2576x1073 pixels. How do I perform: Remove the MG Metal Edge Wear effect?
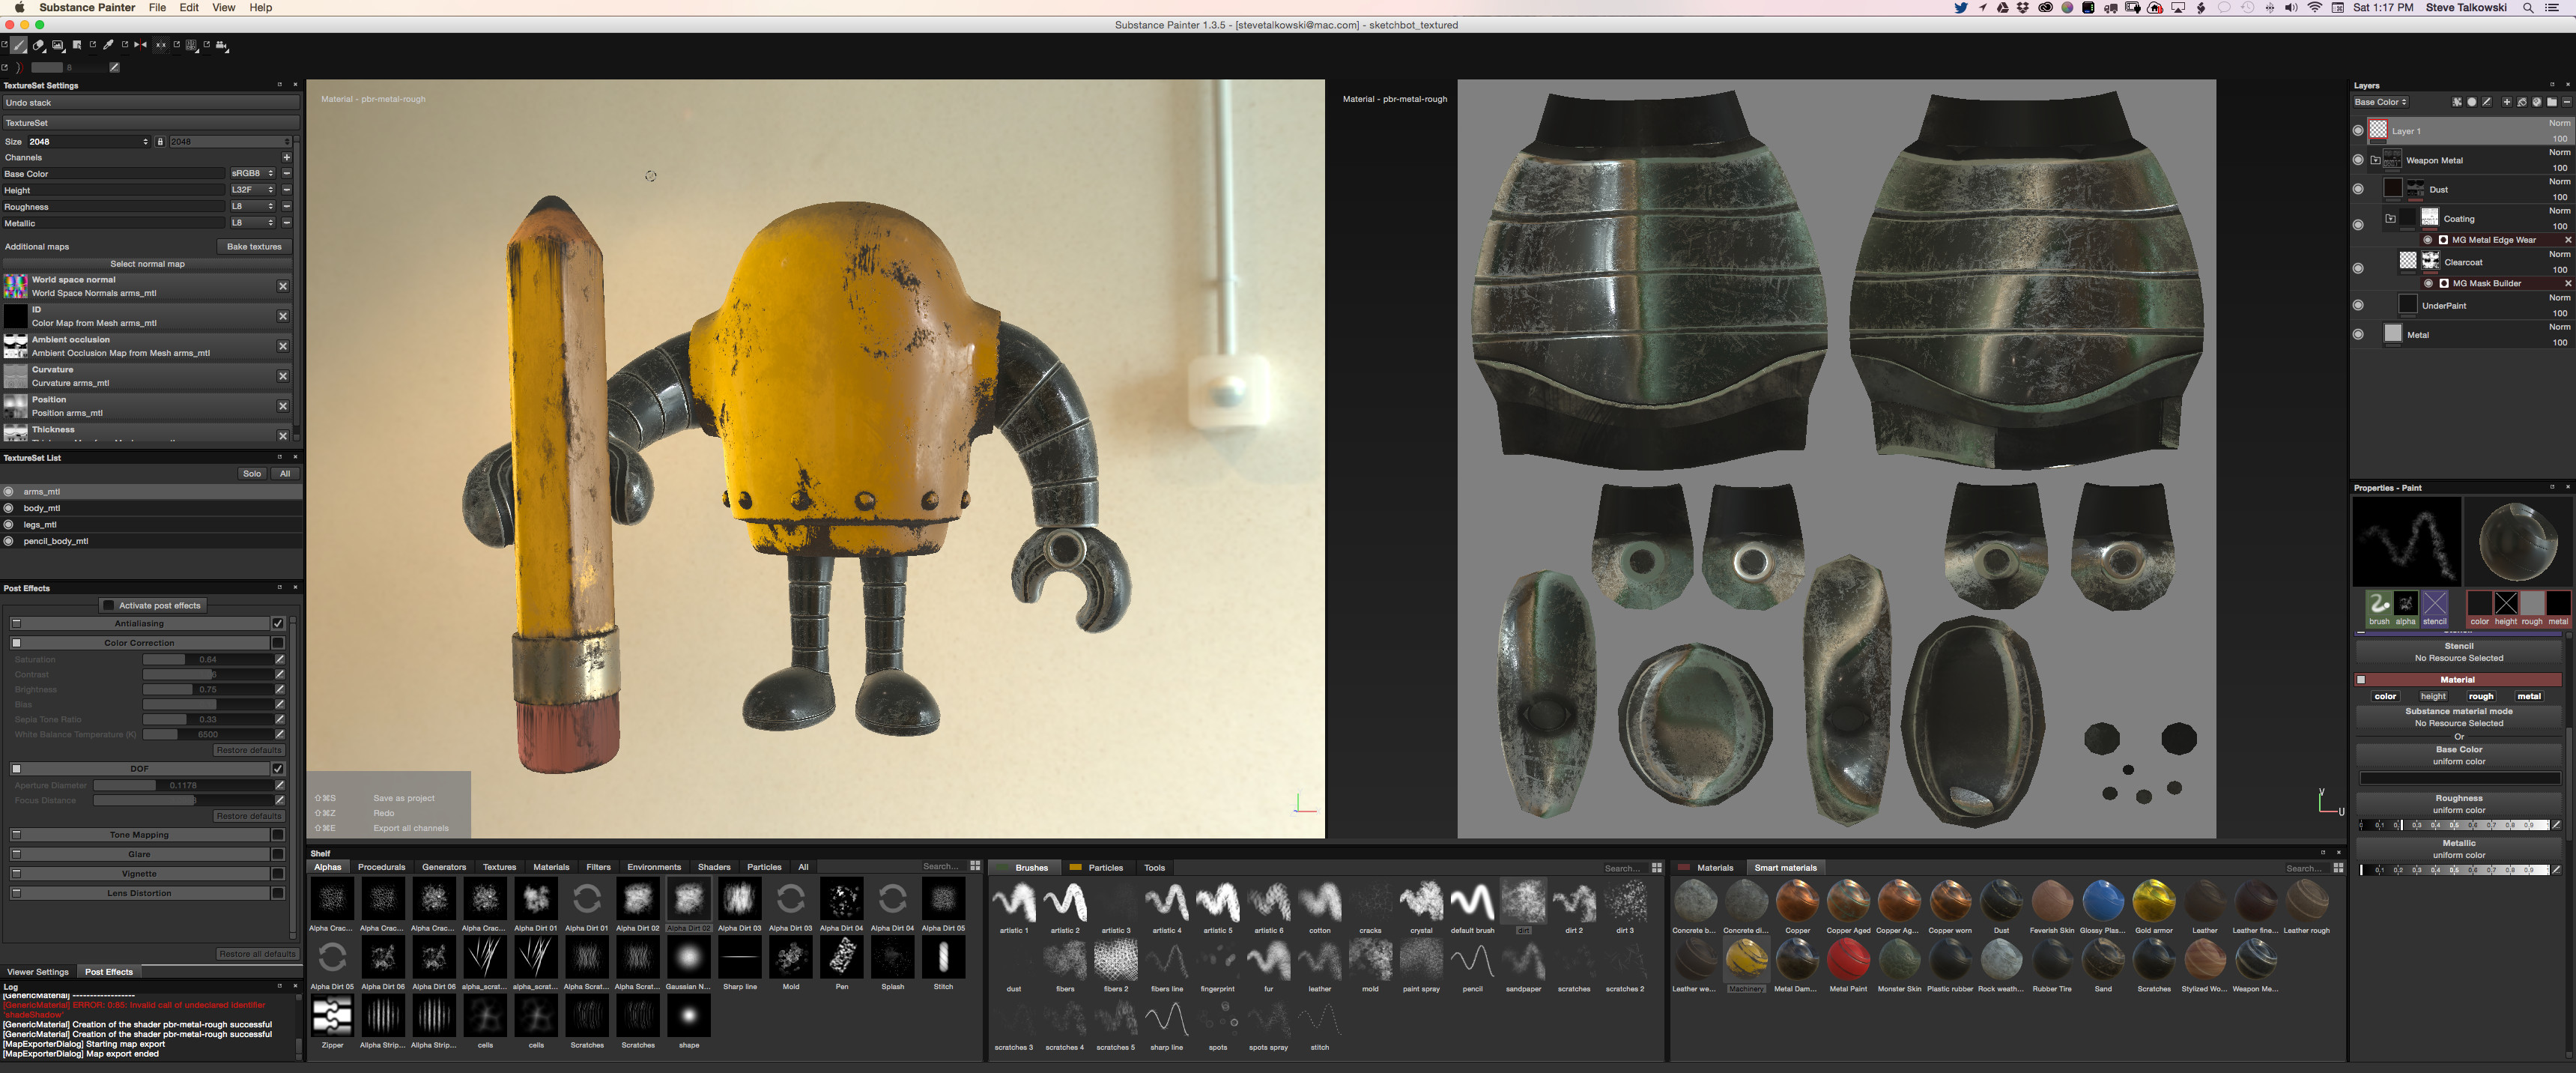(x=2568, y=240)
